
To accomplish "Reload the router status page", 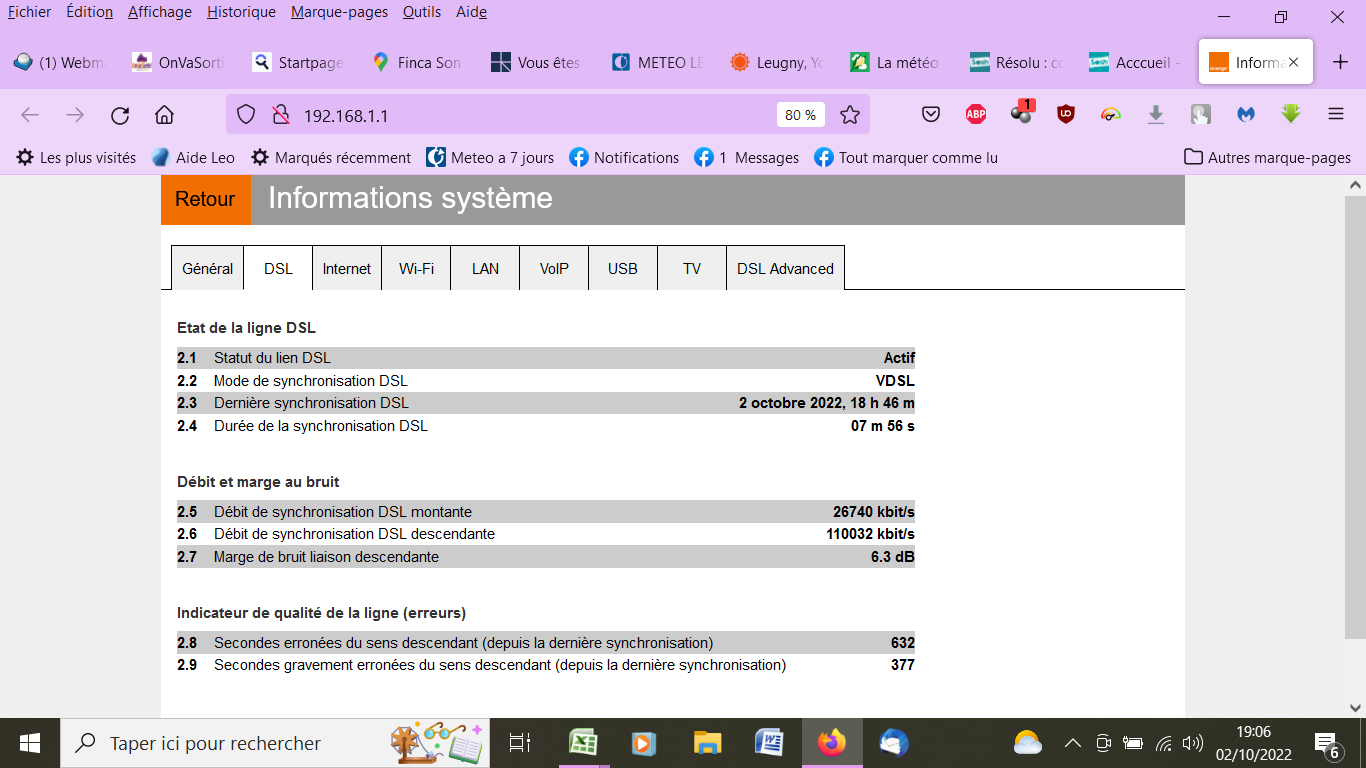I will pyautogui.click(x=120, y=115).
